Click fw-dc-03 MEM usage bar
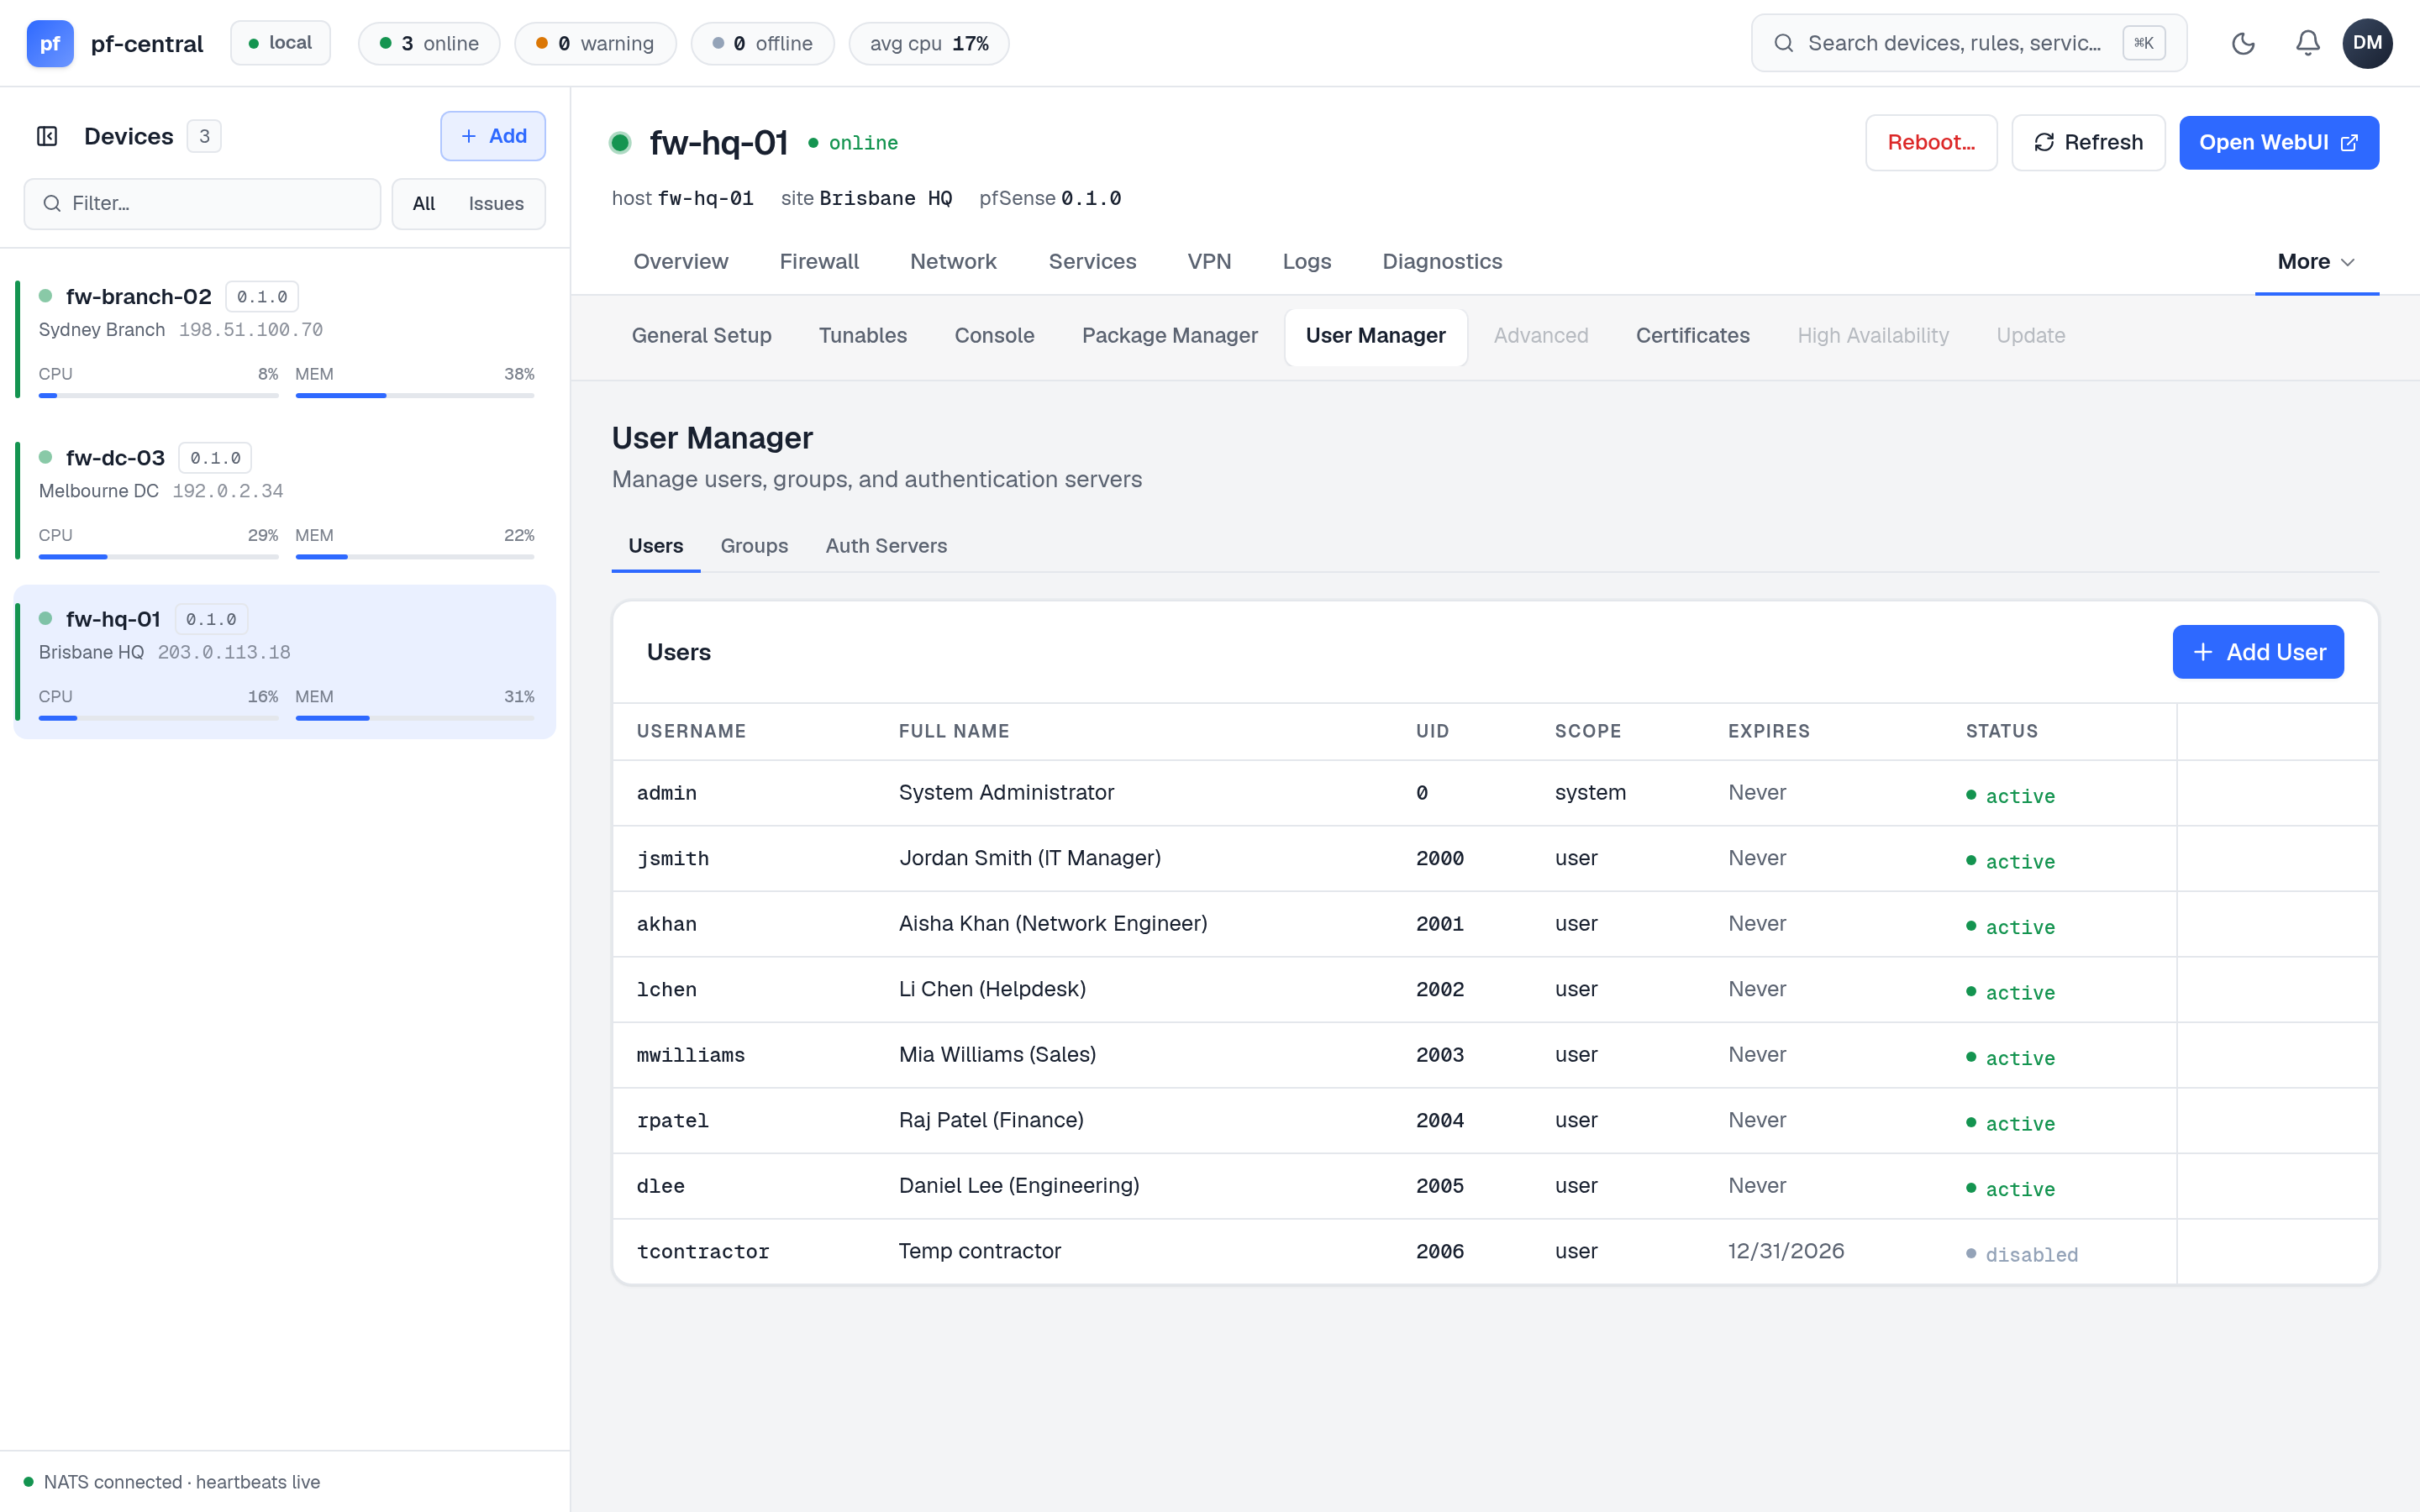Image resolution: width=2420 pixels, height=1512 pixels. click(414, 557)
